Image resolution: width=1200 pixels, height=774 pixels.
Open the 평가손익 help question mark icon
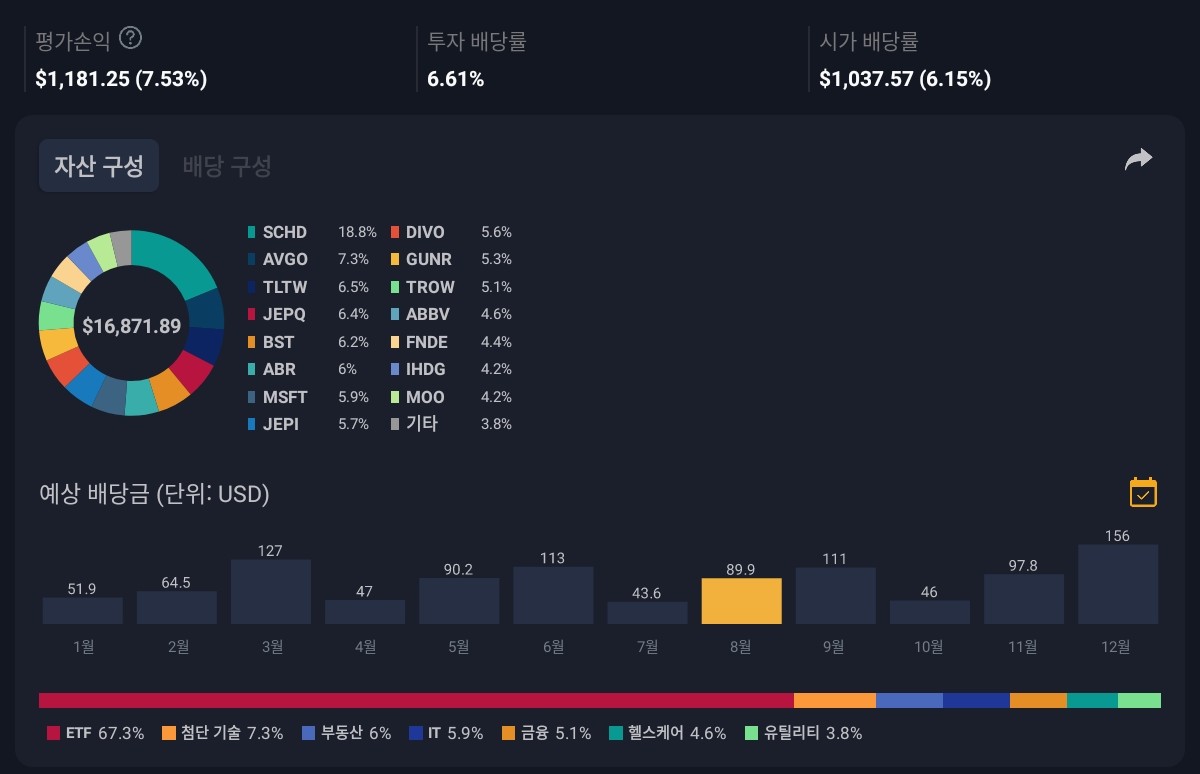(x=130, y=39)
